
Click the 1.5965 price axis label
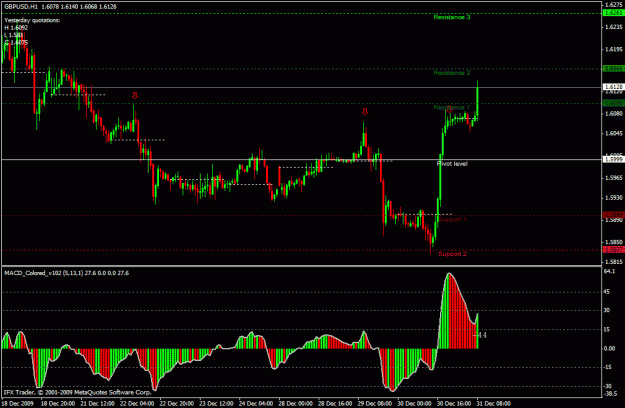(x=614, y=178)
